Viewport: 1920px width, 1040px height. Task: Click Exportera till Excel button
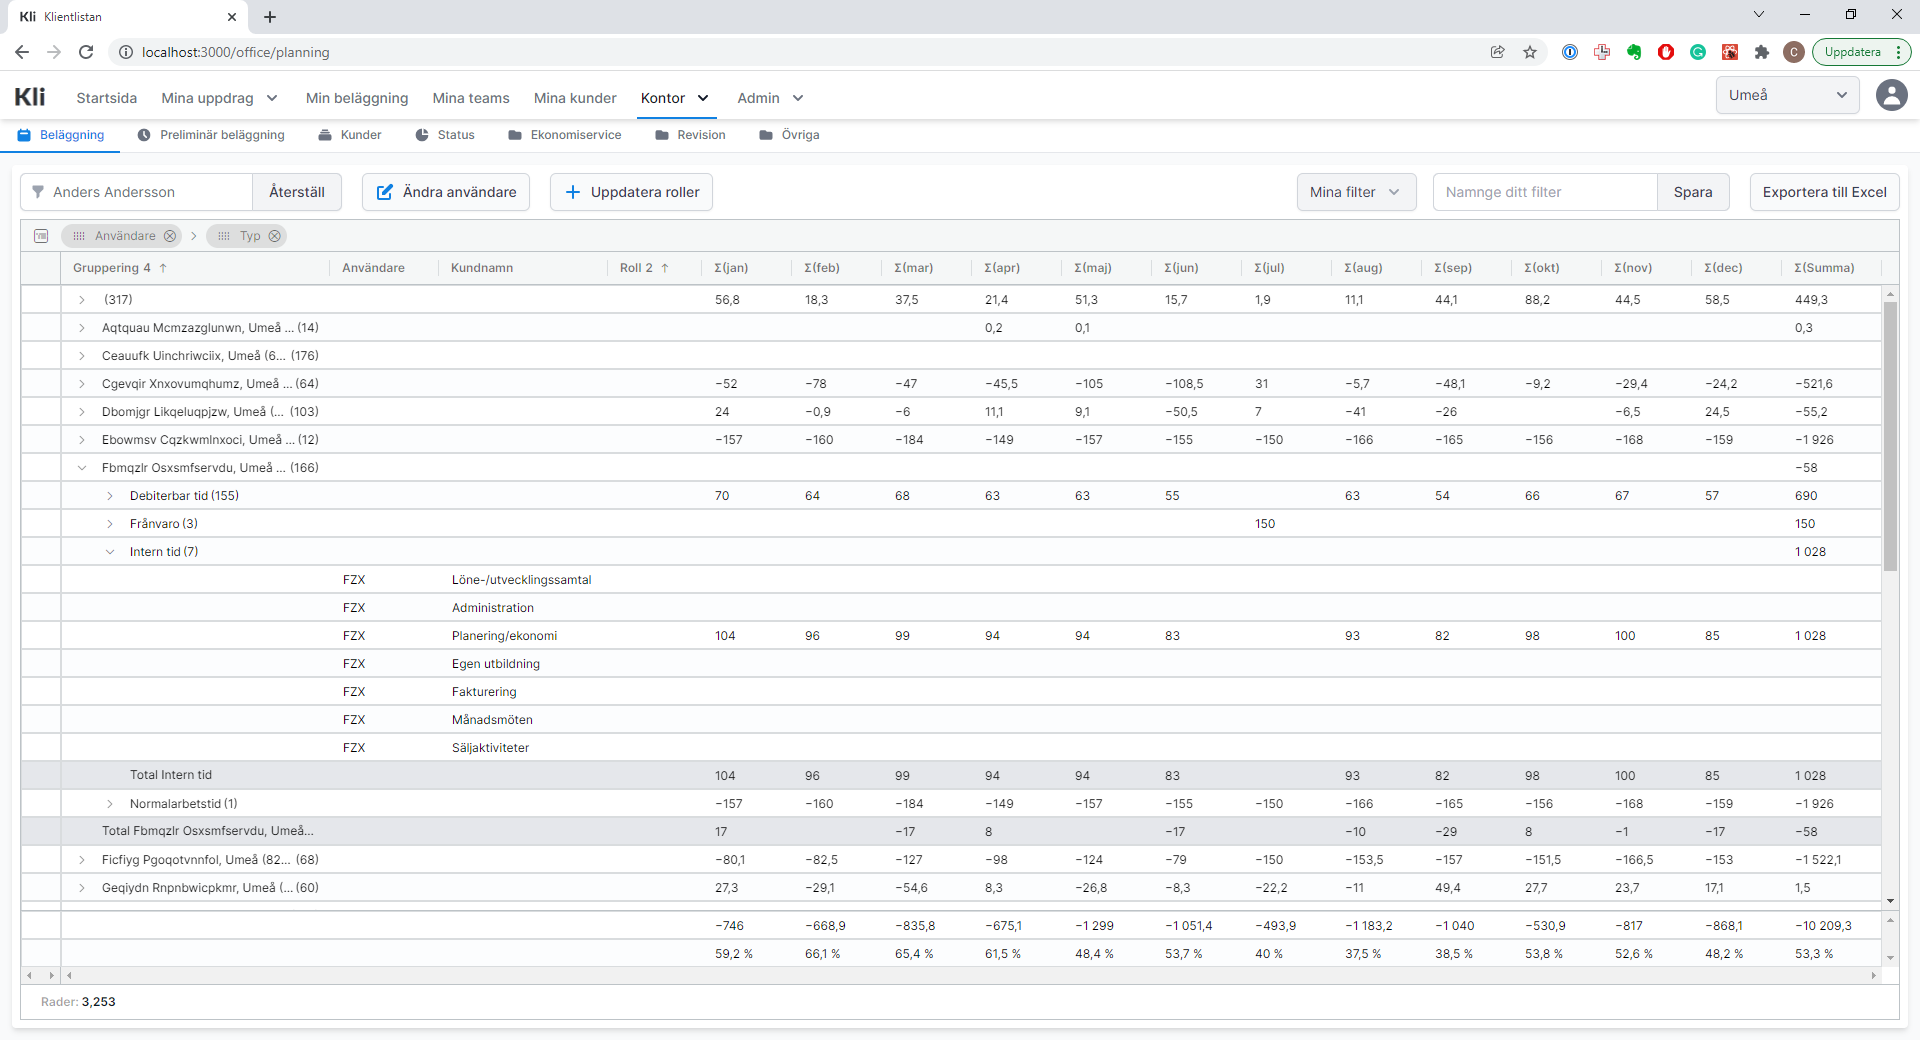pyautogui.click(x=1824, y=192)
